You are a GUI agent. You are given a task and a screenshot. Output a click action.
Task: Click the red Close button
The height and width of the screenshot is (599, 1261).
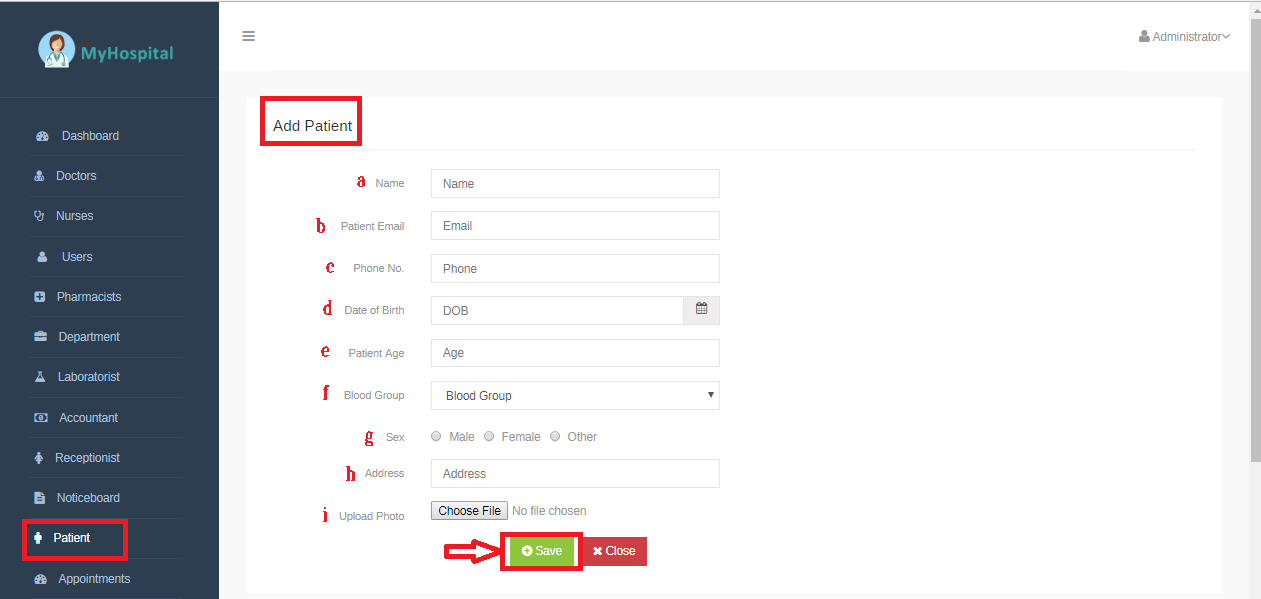(614, 551)
